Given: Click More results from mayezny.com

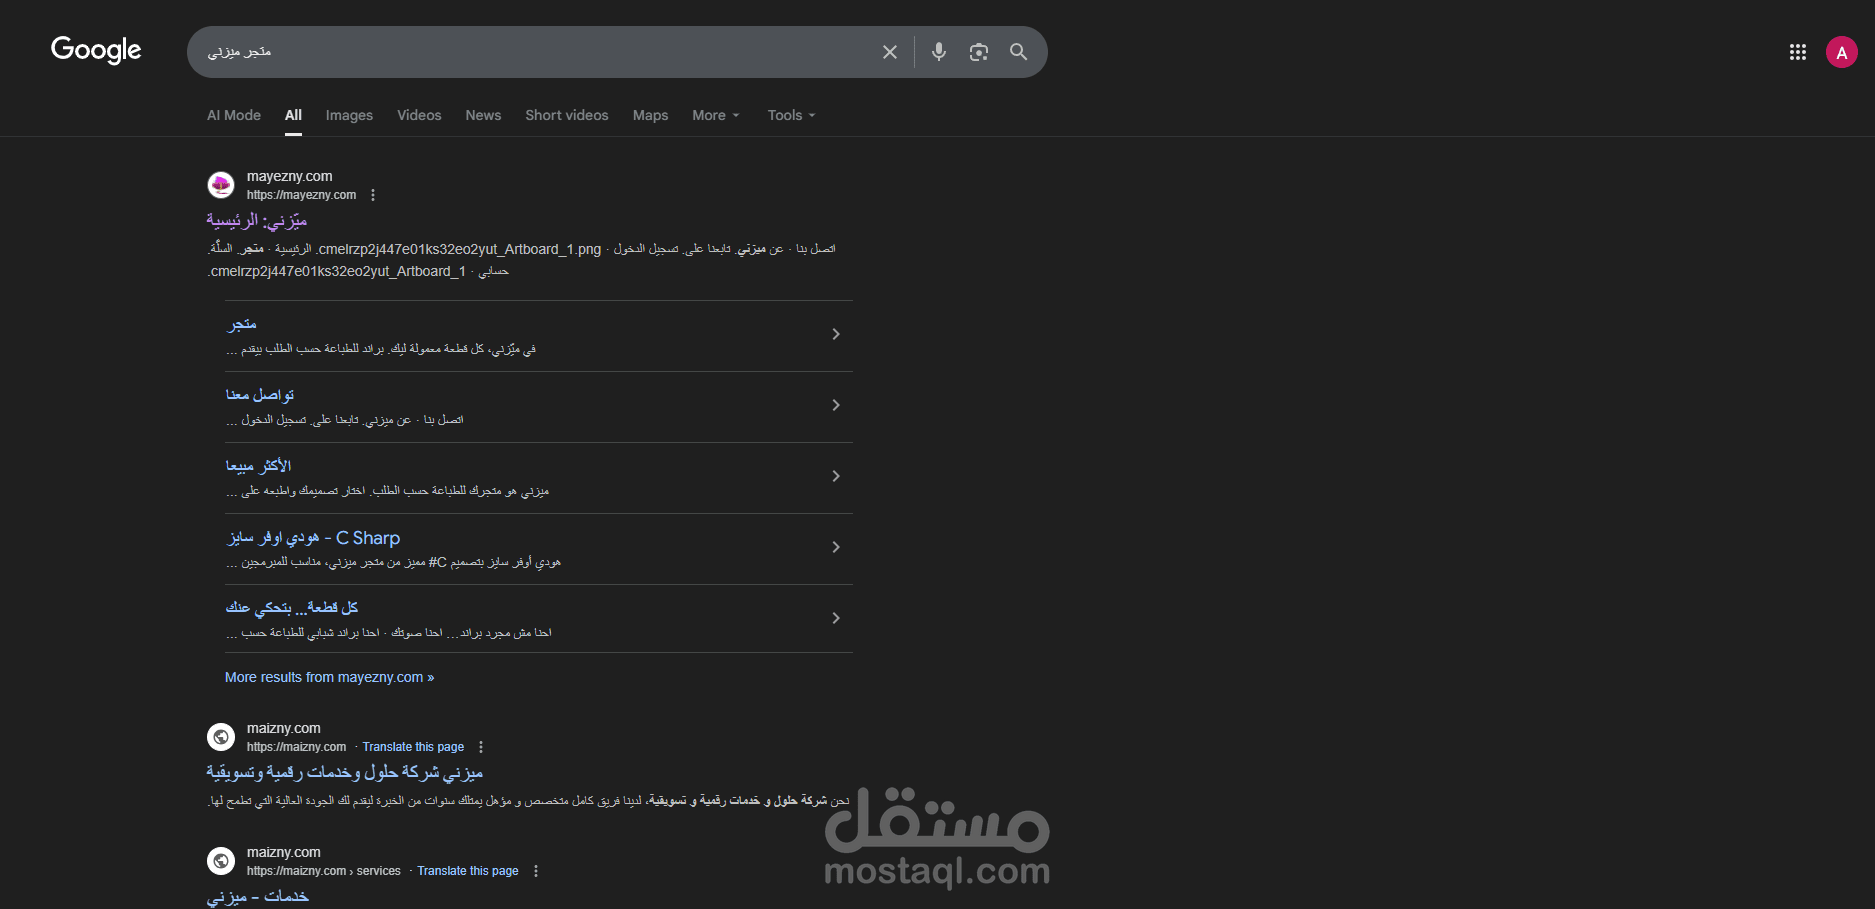Looking at the screenshot, I should click(x=329, y=677).
